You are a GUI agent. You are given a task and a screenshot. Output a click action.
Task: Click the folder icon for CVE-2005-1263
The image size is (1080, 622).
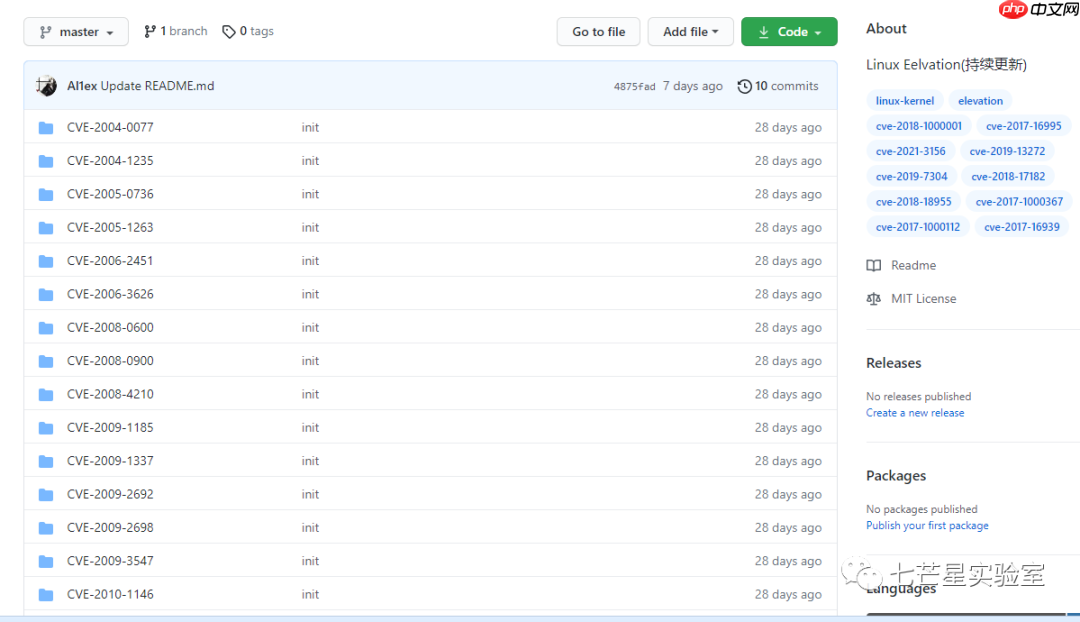pyautogui.click(x=46, y=227)
